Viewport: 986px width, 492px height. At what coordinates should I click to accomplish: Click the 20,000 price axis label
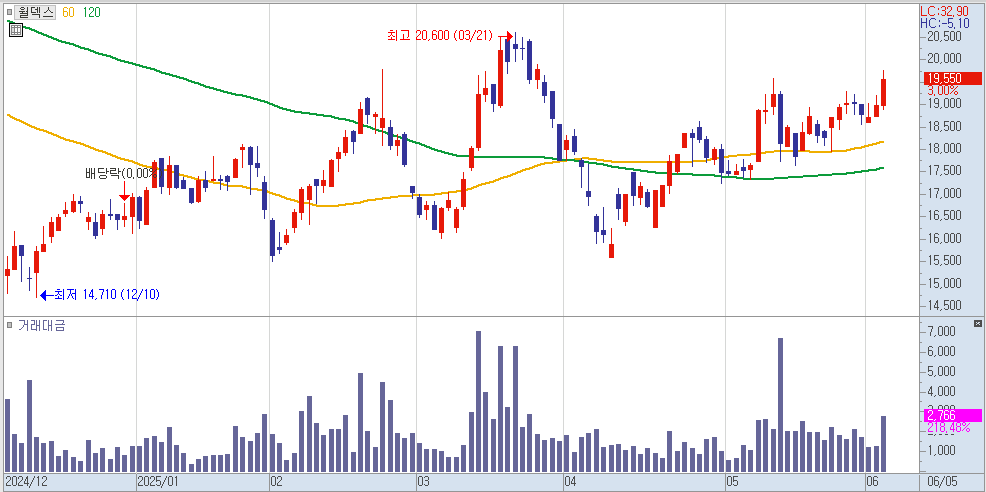tap(943, 59)
